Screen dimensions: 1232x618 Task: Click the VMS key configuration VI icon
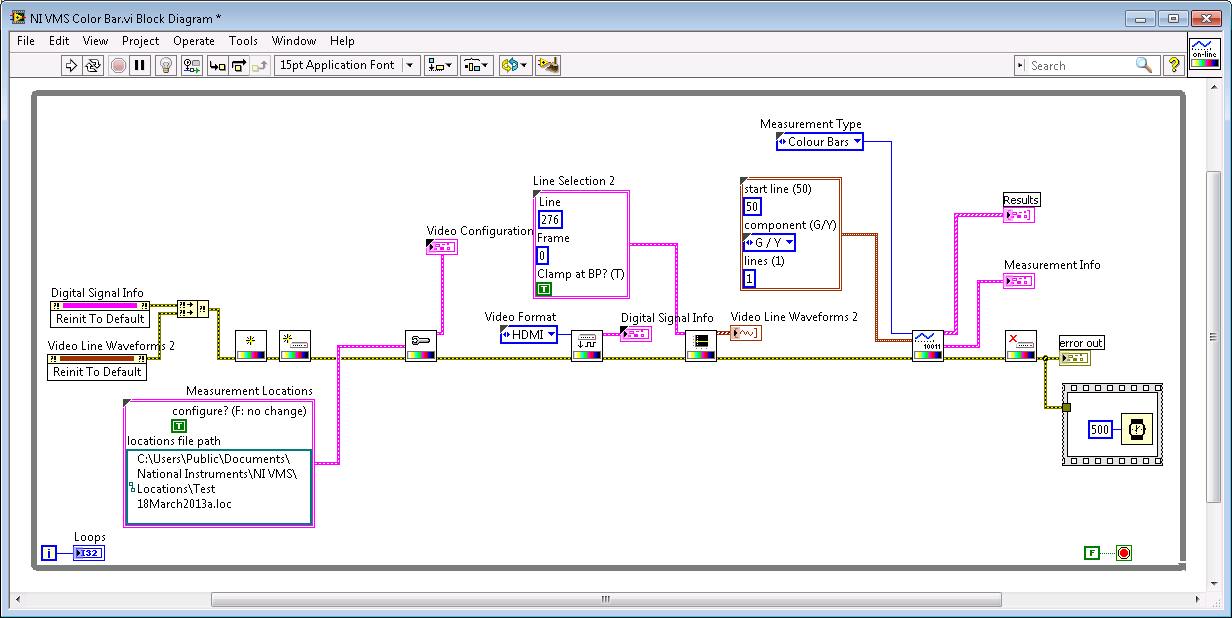tap(421, 346)
